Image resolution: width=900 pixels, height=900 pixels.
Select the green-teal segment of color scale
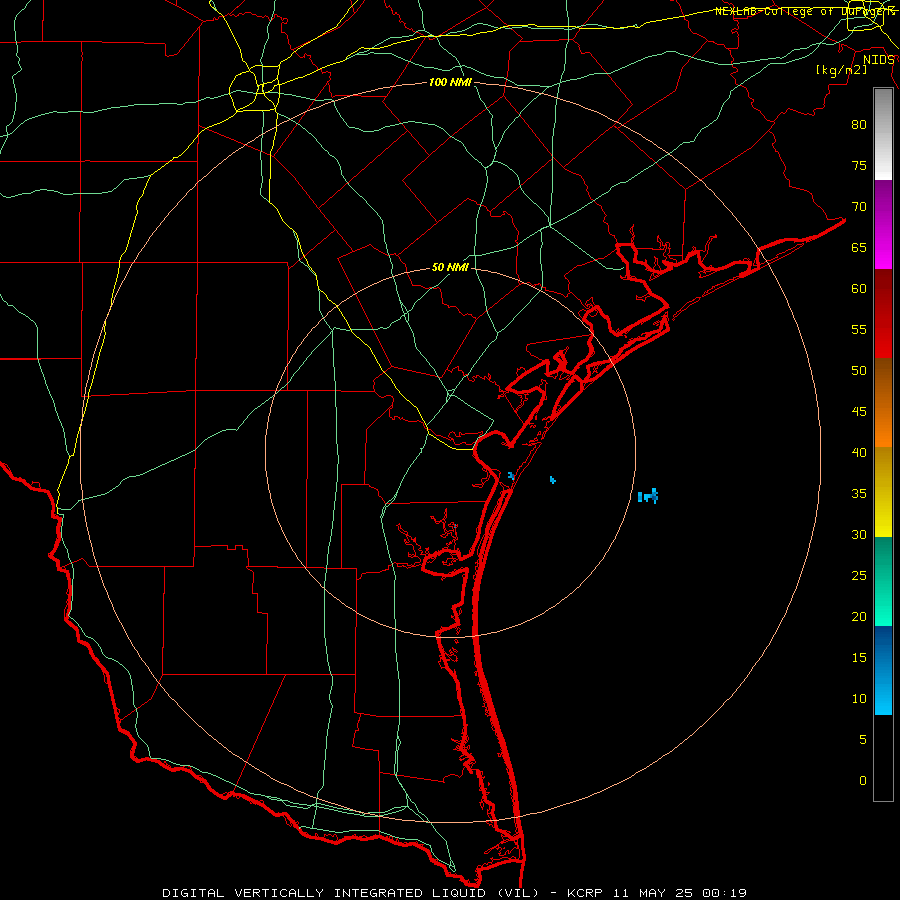click(883, 581)
